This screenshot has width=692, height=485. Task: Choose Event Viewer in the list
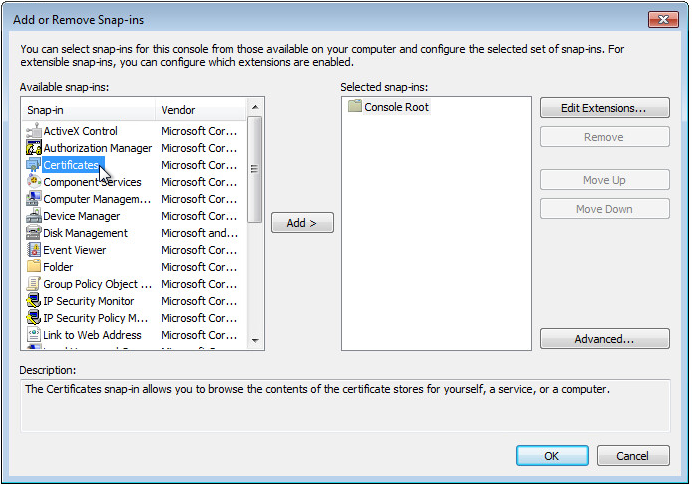coord(75,250)
